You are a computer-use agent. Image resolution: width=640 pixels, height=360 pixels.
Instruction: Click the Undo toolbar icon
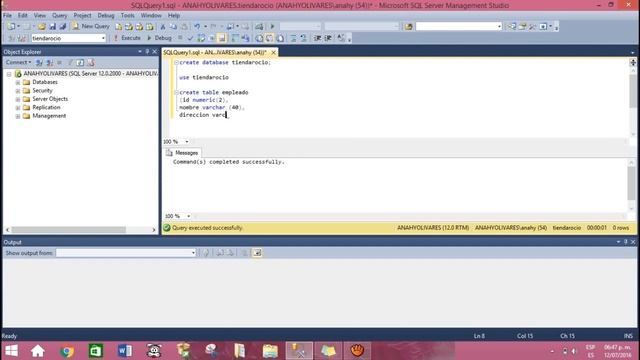coord(197,27)
